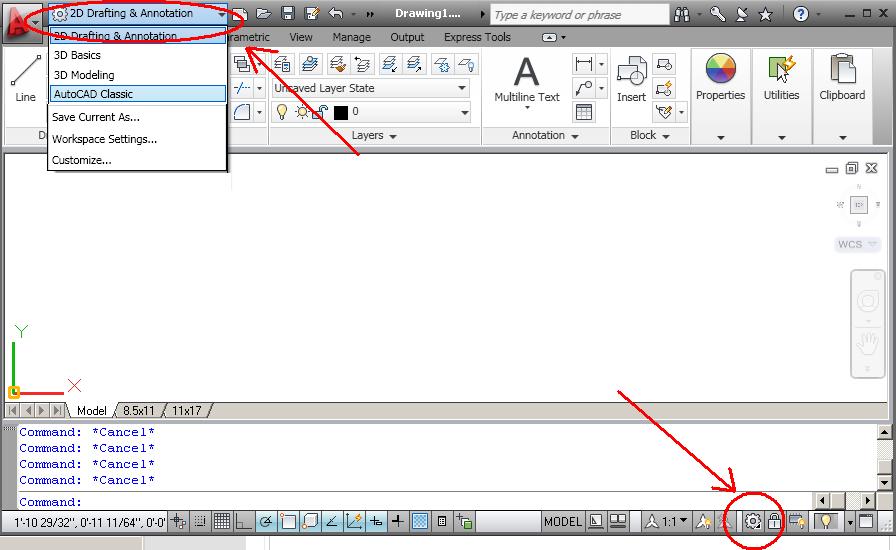Viewport: 896px width, 550px height.
Task: Click the Edit Attribute icon
Action: [664, 112]
